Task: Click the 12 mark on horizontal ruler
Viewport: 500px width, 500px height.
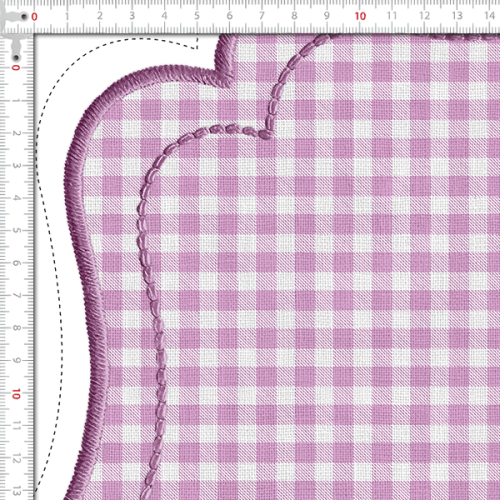Action: click(424, 16)
